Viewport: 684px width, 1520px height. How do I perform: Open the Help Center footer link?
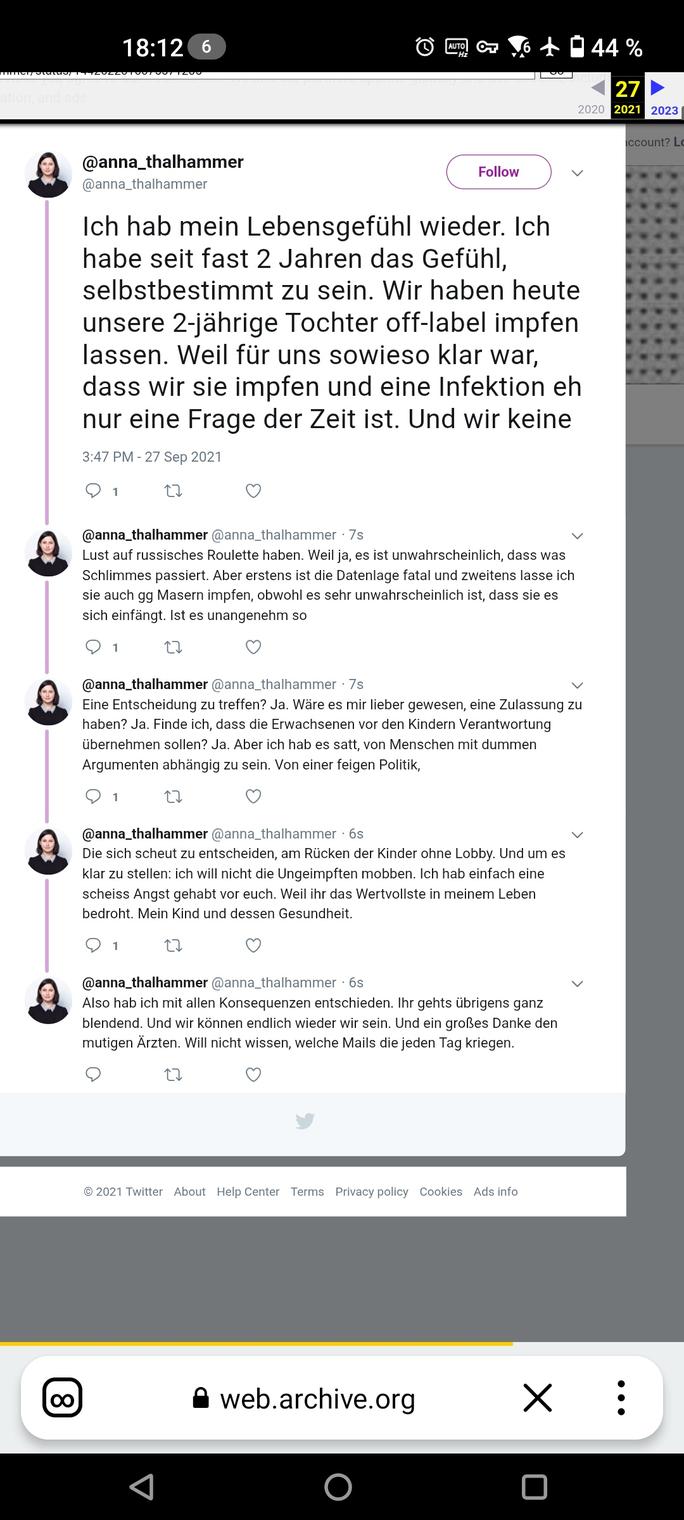coord(248,1192)
